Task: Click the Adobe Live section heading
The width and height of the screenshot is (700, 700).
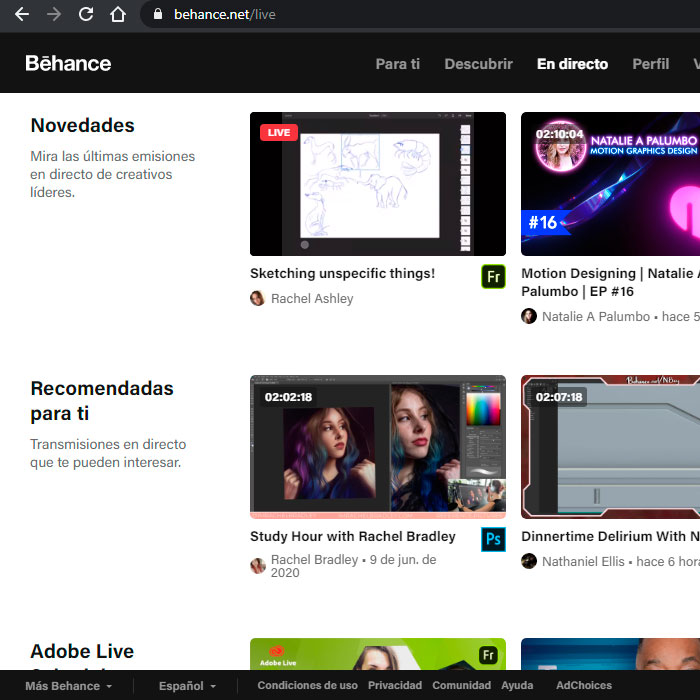Action: (x=82, y=651)
